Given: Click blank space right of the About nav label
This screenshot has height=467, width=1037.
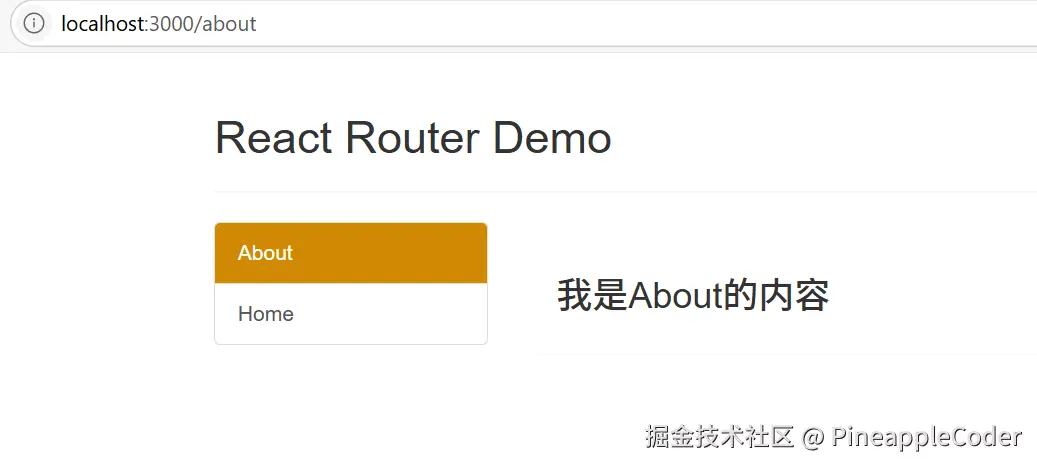Looking at the screenshot, I should 400,253.
